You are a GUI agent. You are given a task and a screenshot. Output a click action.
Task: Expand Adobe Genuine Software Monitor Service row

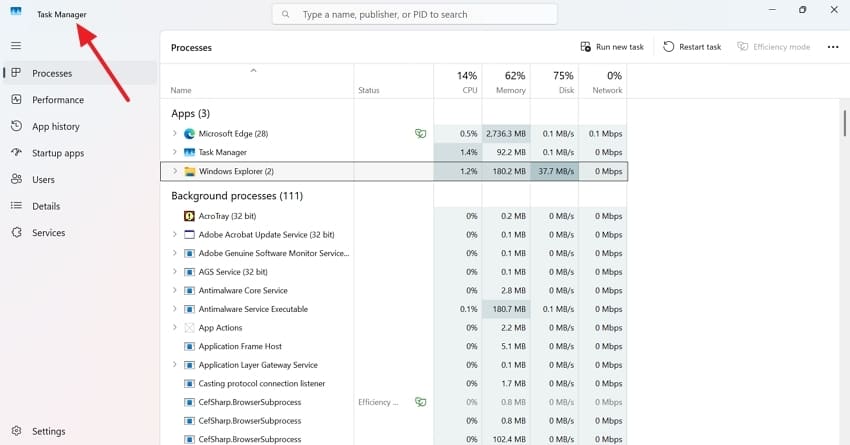(x=175, y=253)
